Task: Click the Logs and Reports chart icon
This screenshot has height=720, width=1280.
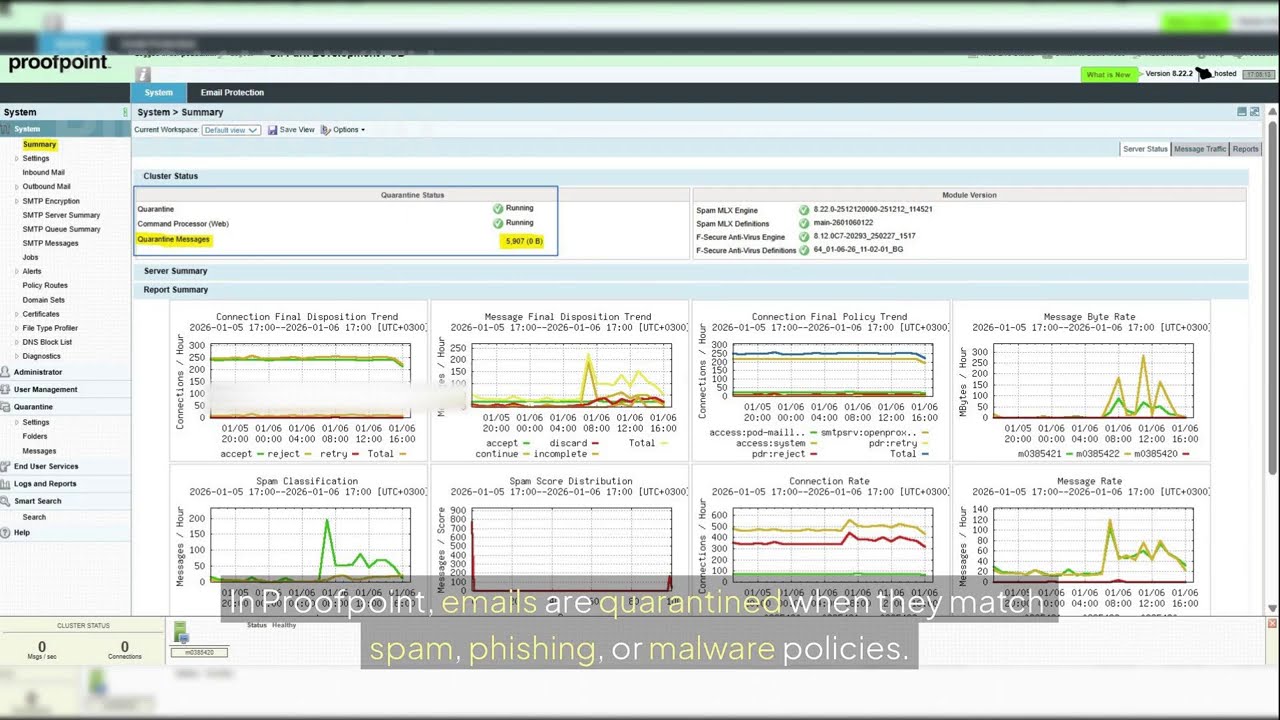Action: click(x=6, y=484)
